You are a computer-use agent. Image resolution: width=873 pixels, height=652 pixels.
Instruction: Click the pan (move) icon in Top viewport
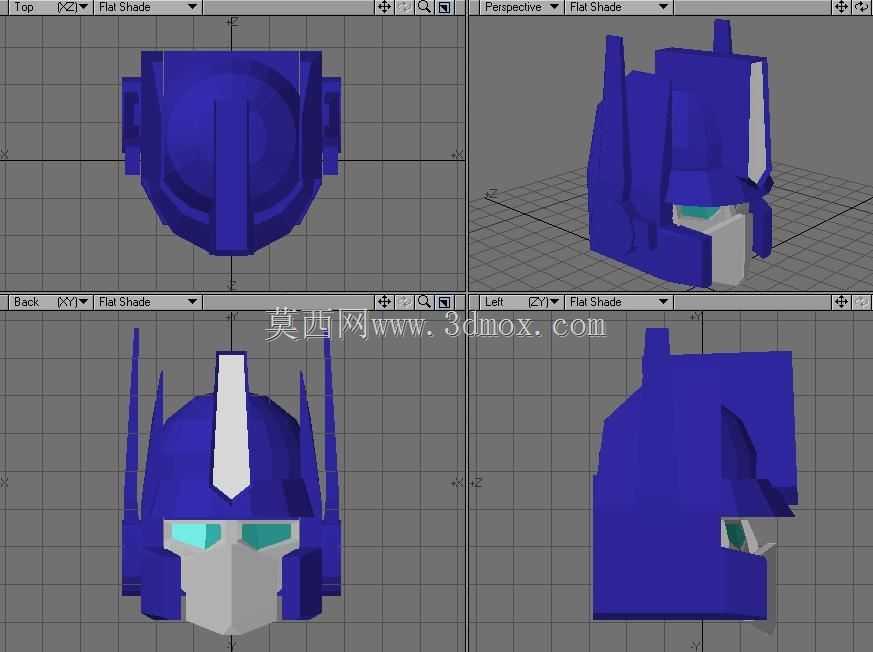point(384,7)
